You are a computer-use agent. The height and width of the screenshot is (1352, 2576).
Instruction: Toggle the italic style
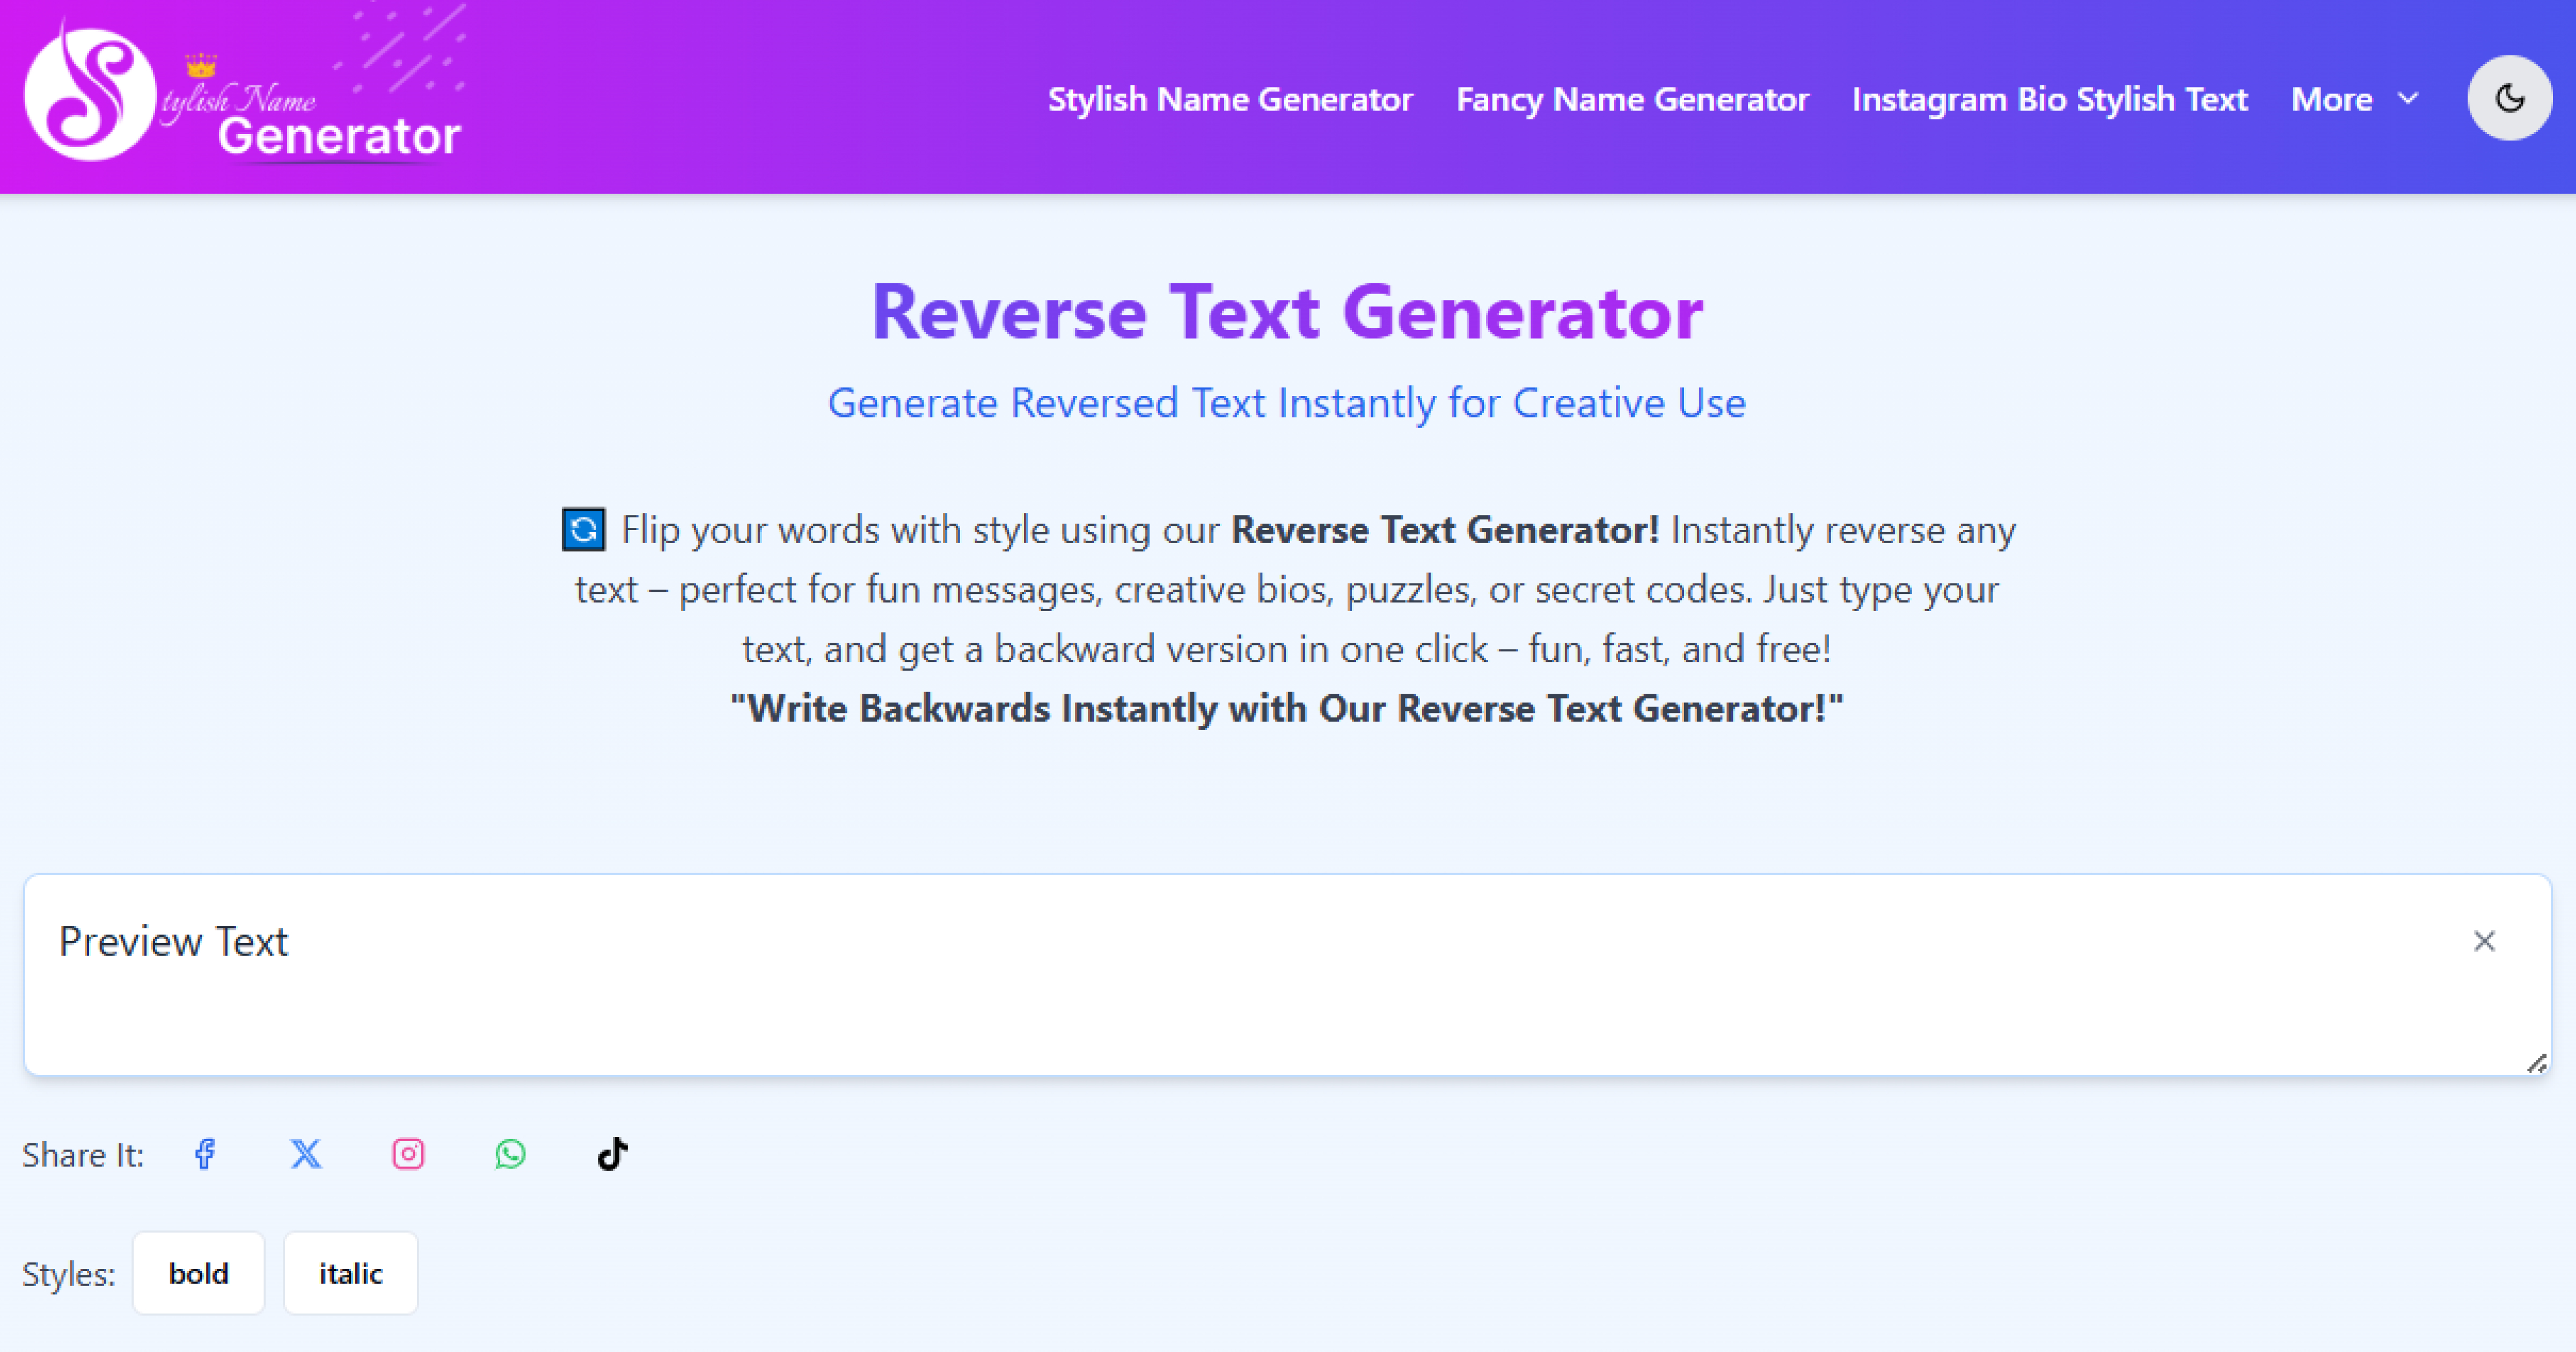click(x=350, y=1273)
